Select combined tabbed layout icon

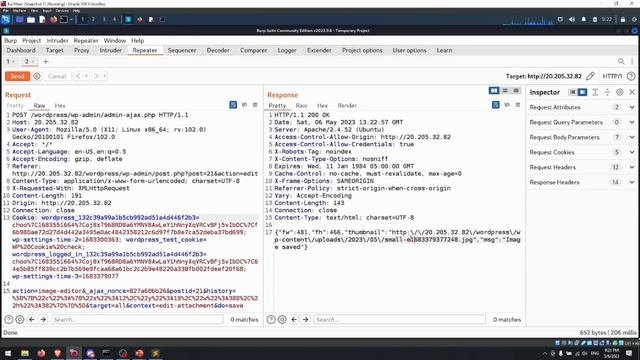[x=516, y=91]
